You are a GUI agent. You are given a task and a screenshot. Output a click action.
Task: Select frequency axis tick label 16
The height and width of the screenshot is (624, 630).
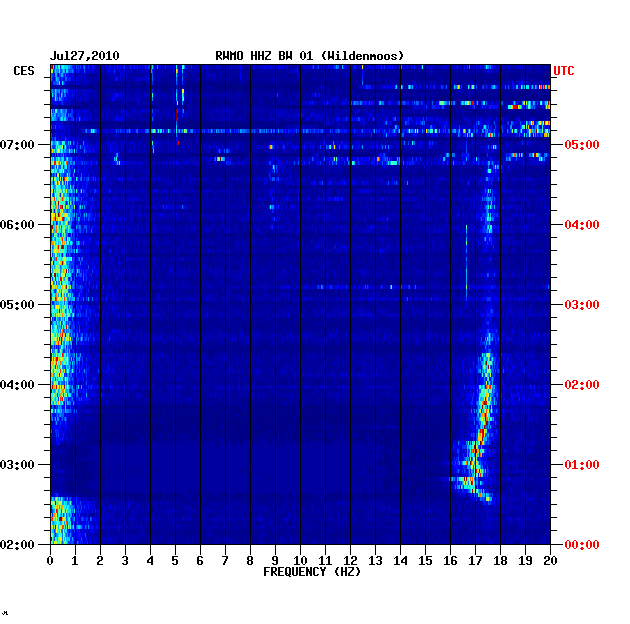pos(450,561)
